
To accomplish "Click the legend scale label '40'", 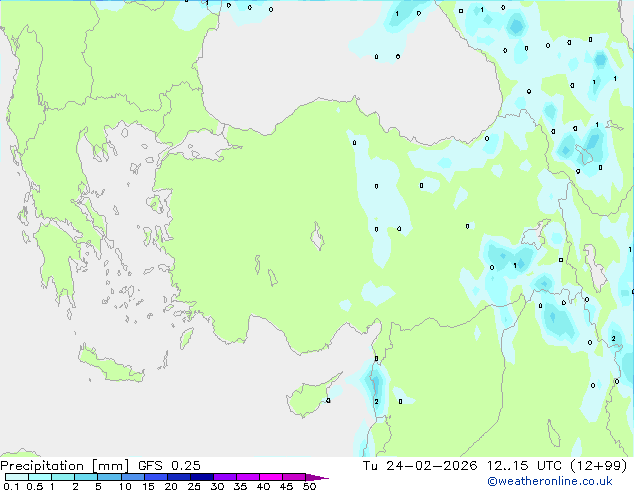I will pos(263,486).
